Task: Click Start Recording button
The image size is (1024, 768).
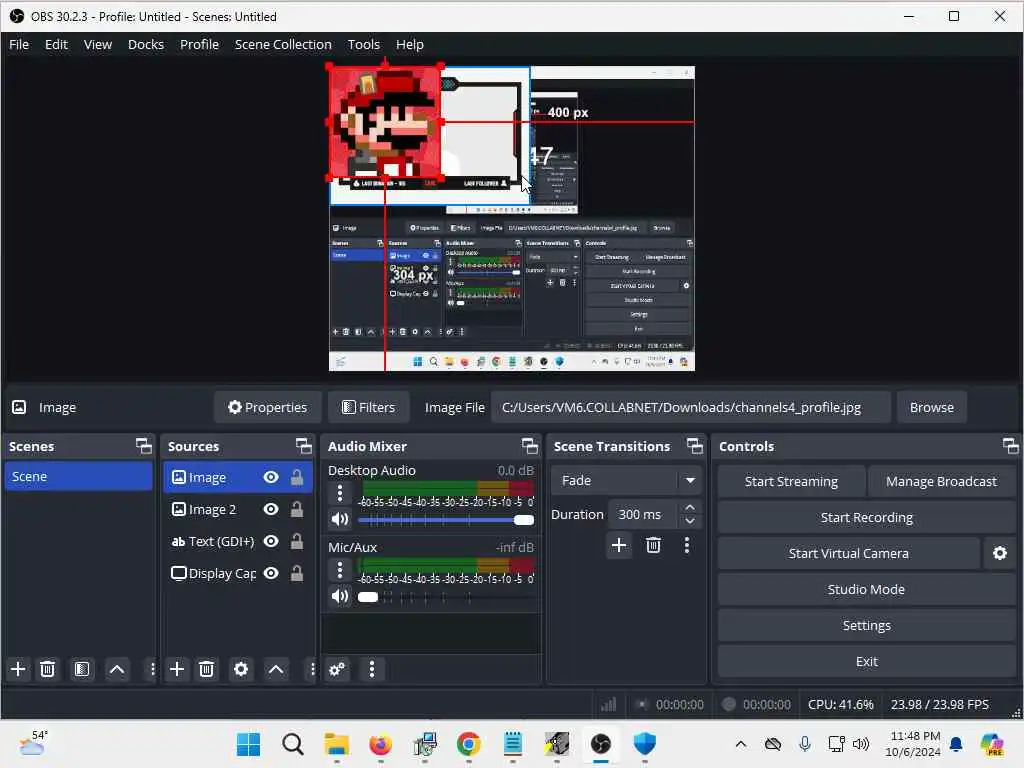Action: (x=867, y=518)
